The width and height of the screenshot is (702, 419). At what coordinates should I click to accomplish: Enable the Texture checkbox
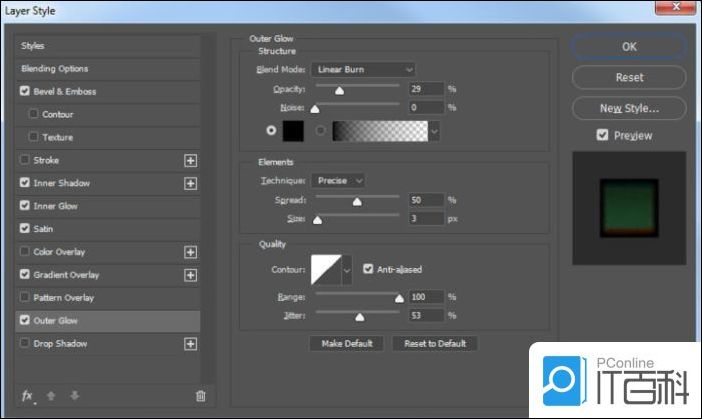33,137
